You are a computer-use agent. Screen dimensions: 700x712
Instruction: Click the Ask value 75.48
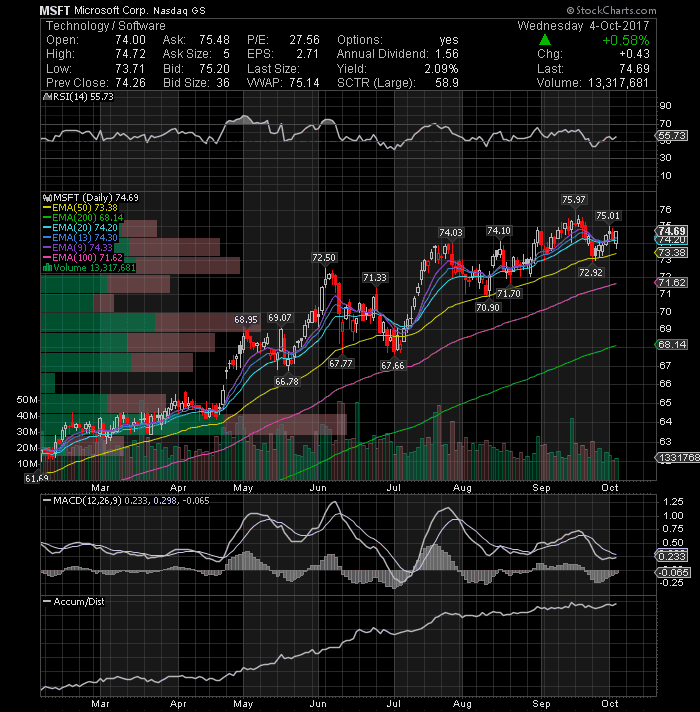(x=214, y=40)
